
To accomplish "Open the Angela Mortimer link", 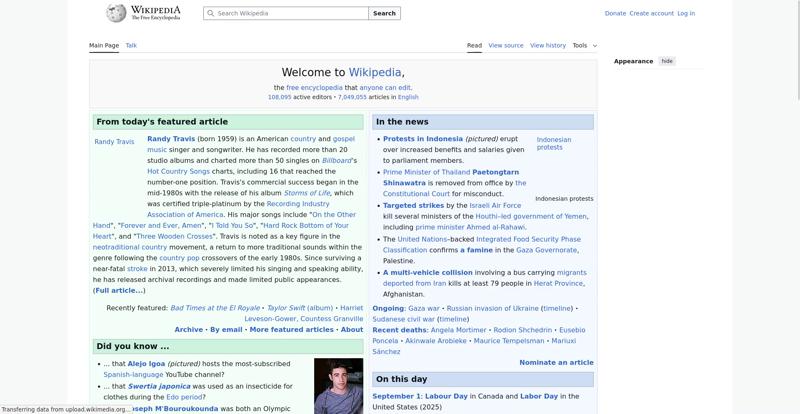I will point(458,330).
